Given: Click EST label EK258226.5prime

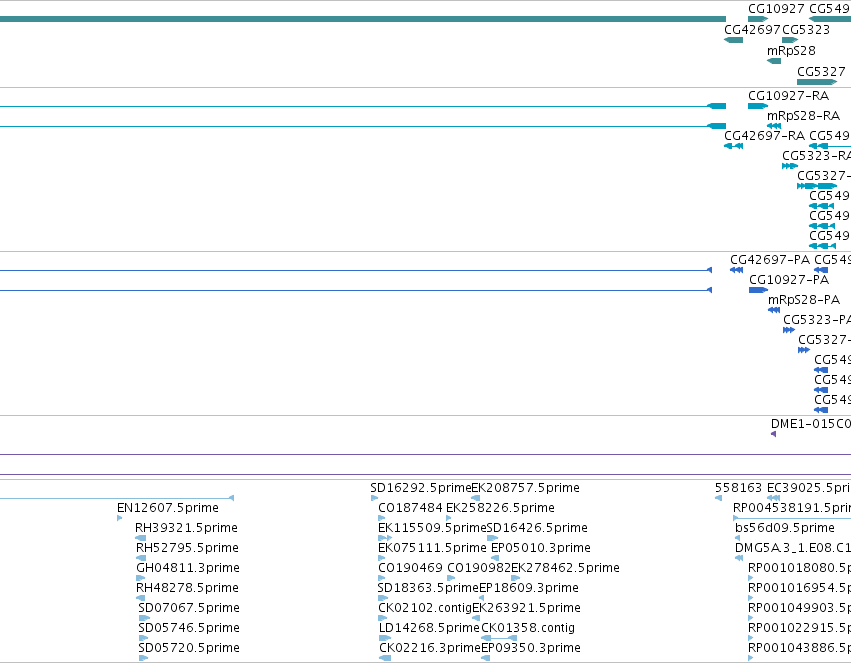Looking at the screenshot, I should [500, 508].
